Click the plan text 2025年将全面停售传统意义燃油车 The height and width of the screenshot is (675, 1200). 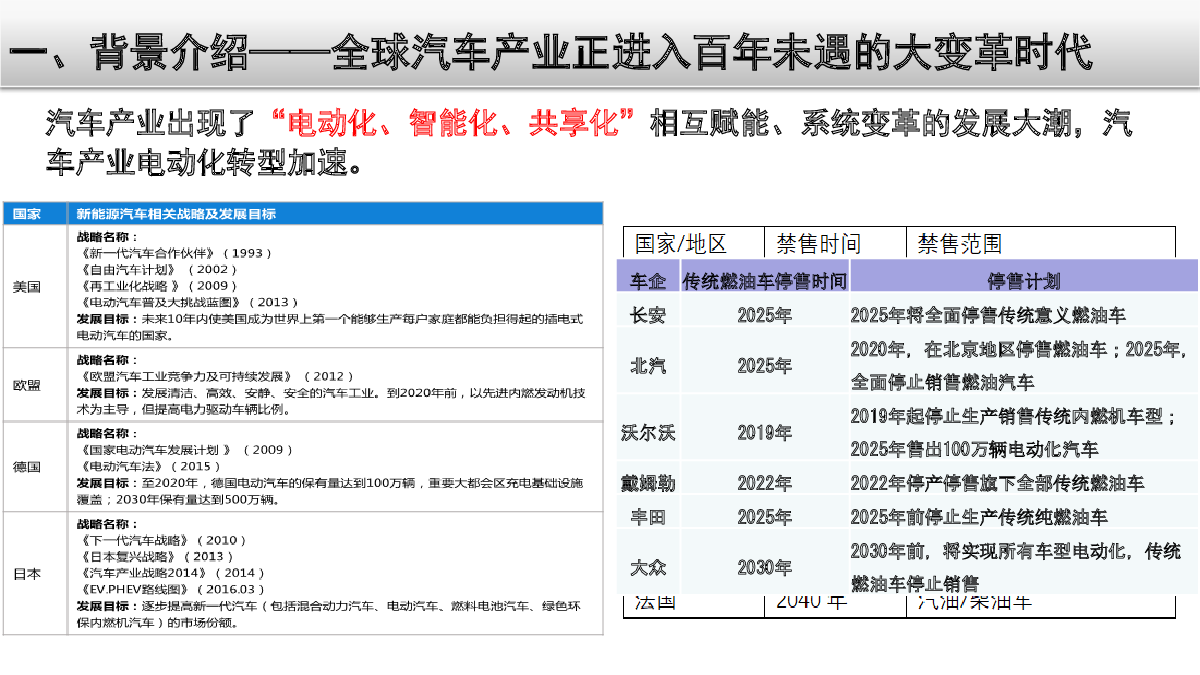[988, 315]
